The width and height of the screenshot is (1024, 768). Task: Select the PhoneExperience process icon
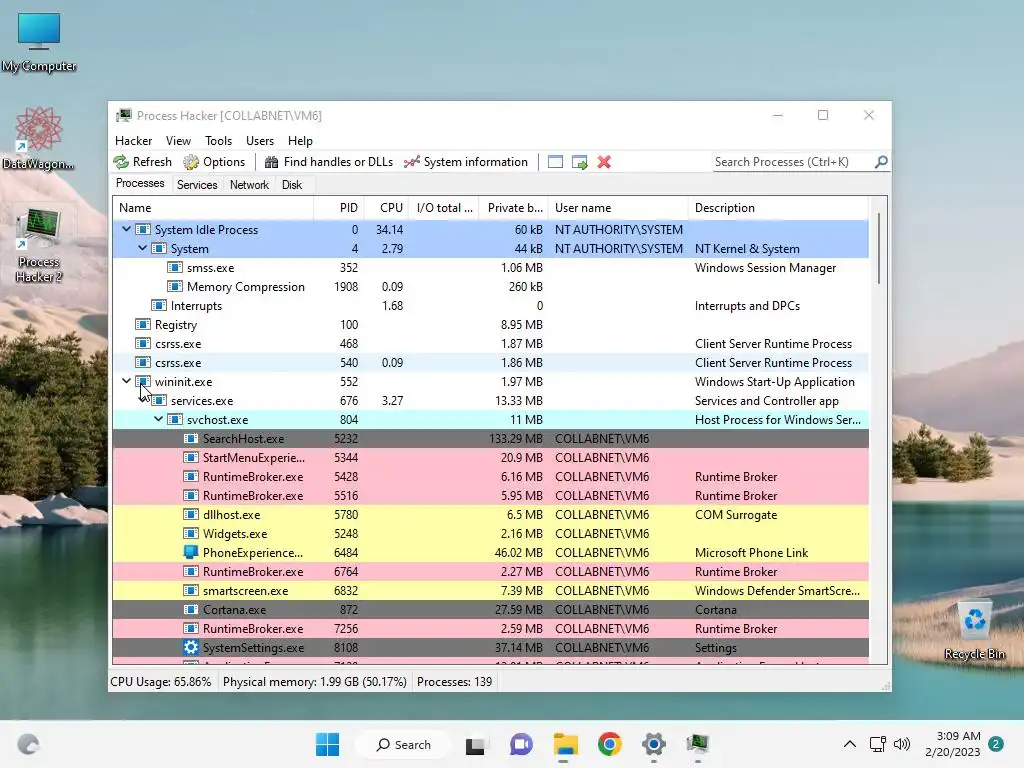click(191, 552)
